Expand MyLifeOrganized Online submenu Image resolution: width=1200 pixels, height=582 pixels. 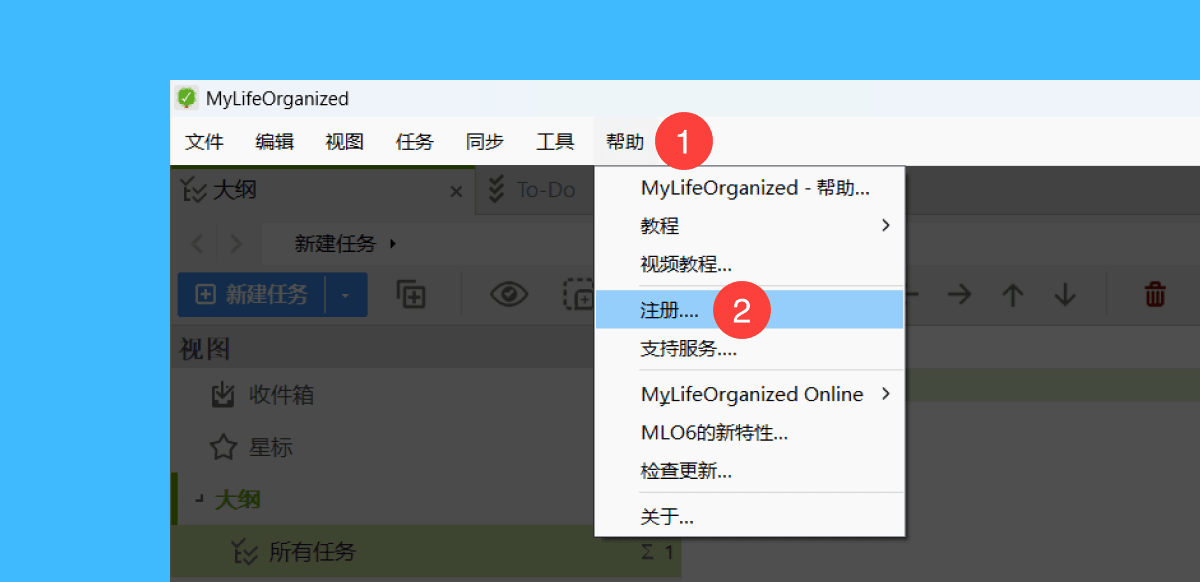(x=750, y=394)
